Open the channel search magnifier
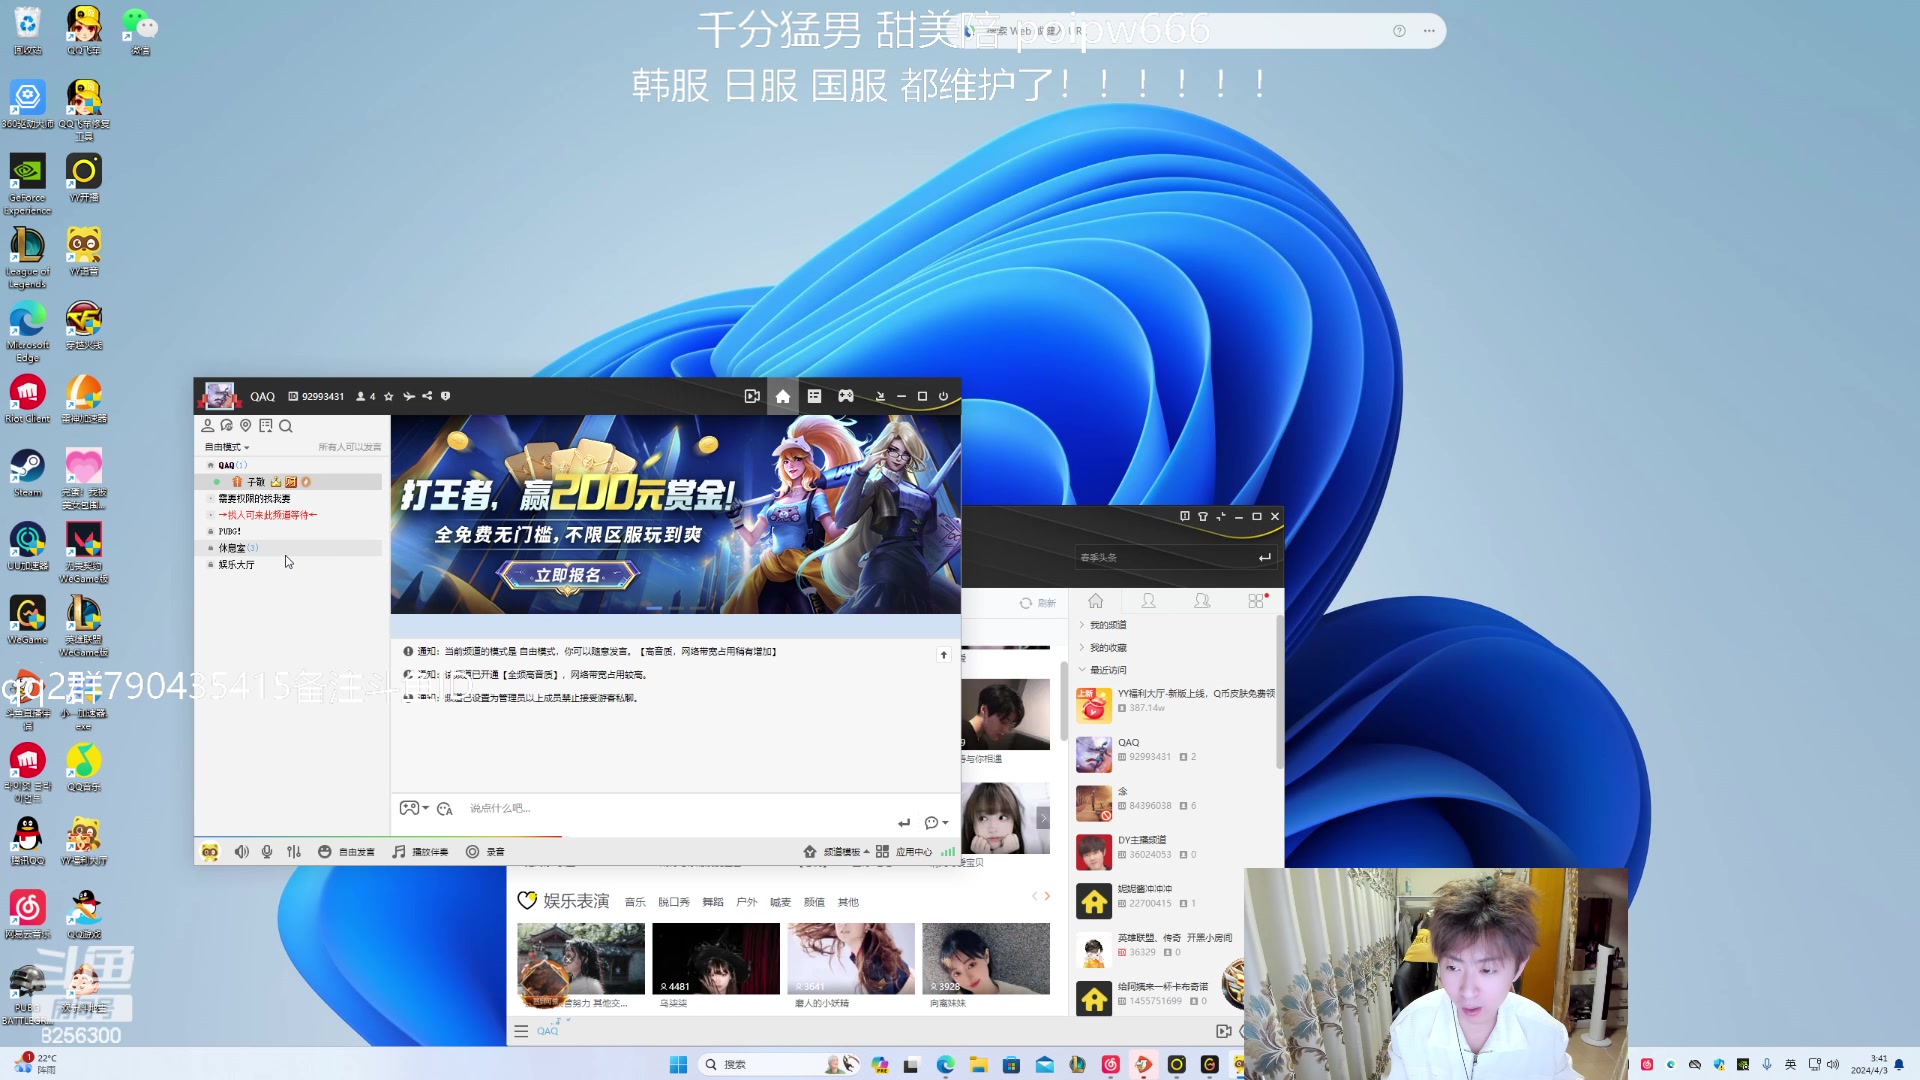Viewport: 1920px width, 1080px height. [x=286, y=425]
